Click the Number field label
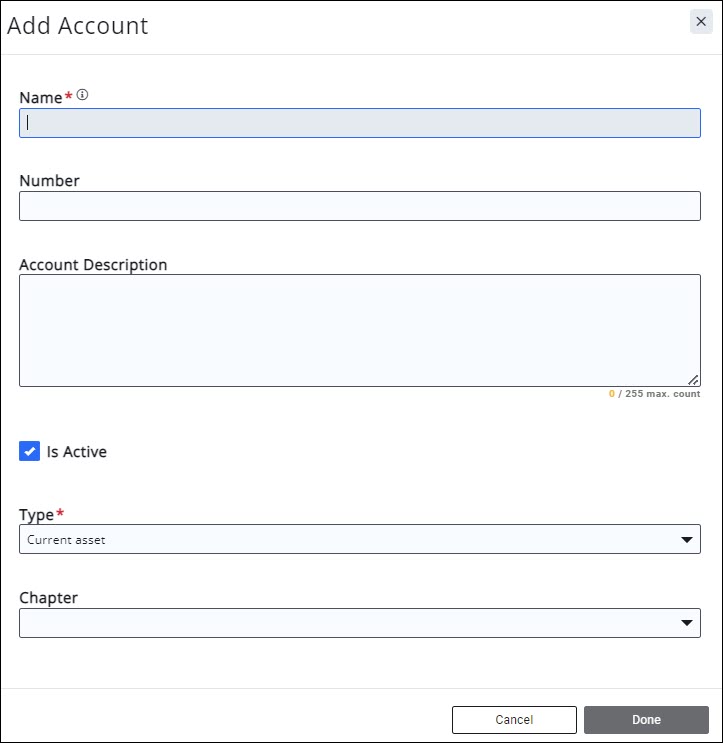Image resolution: width=723 pixels, height=743 pixels. click(x=49, y=181)
